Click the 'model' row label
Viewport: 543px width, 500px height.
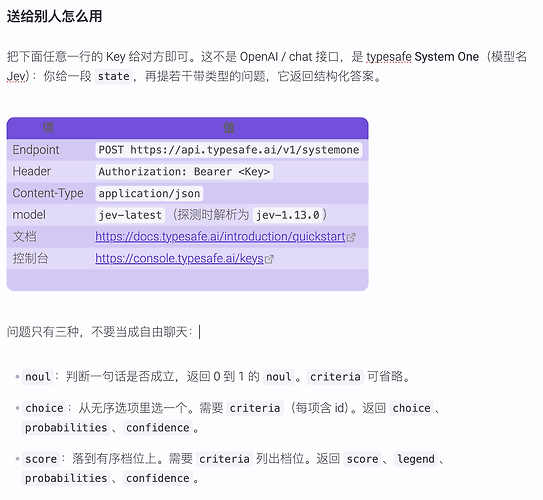pyautogui.click(x=29, y=215)
